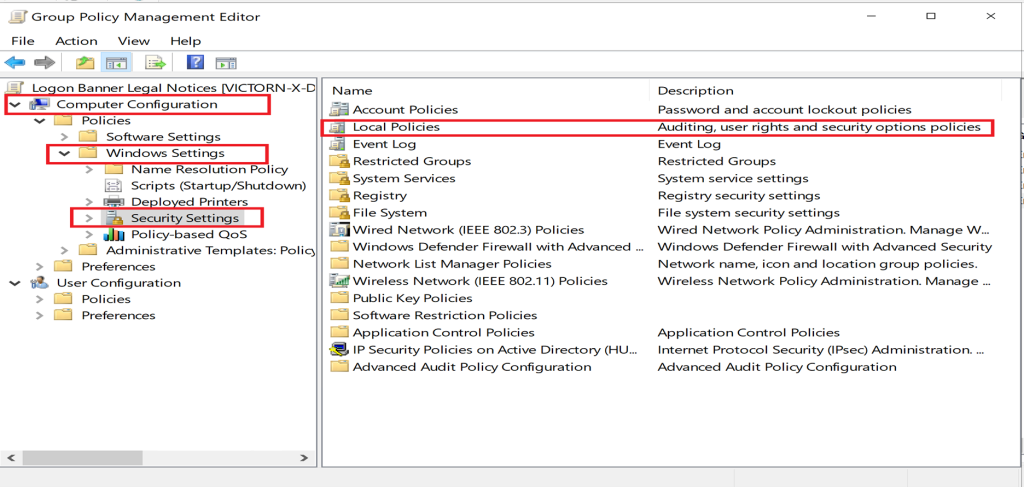
Task: Click the Export List toolbar icon
Action: (155, 63)
